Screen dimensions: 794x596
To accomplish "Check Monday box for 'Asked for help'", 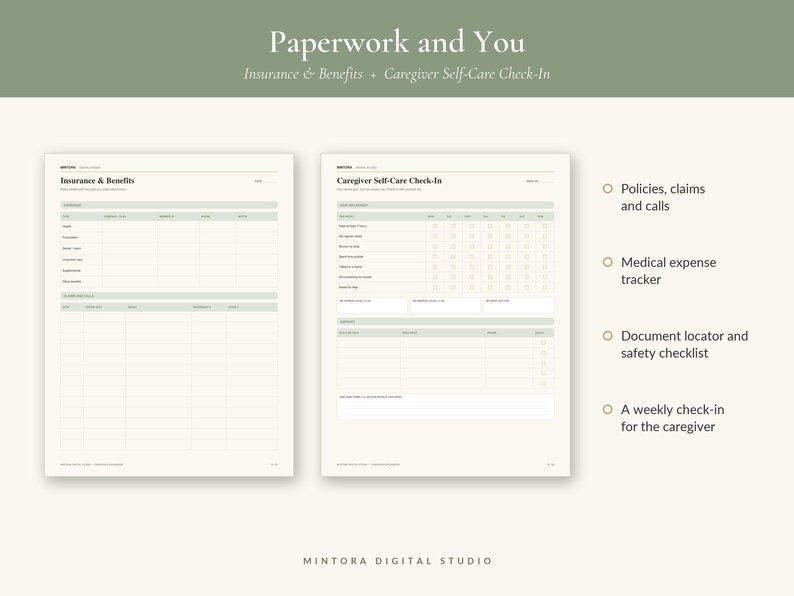I will [x=435, y=287].
